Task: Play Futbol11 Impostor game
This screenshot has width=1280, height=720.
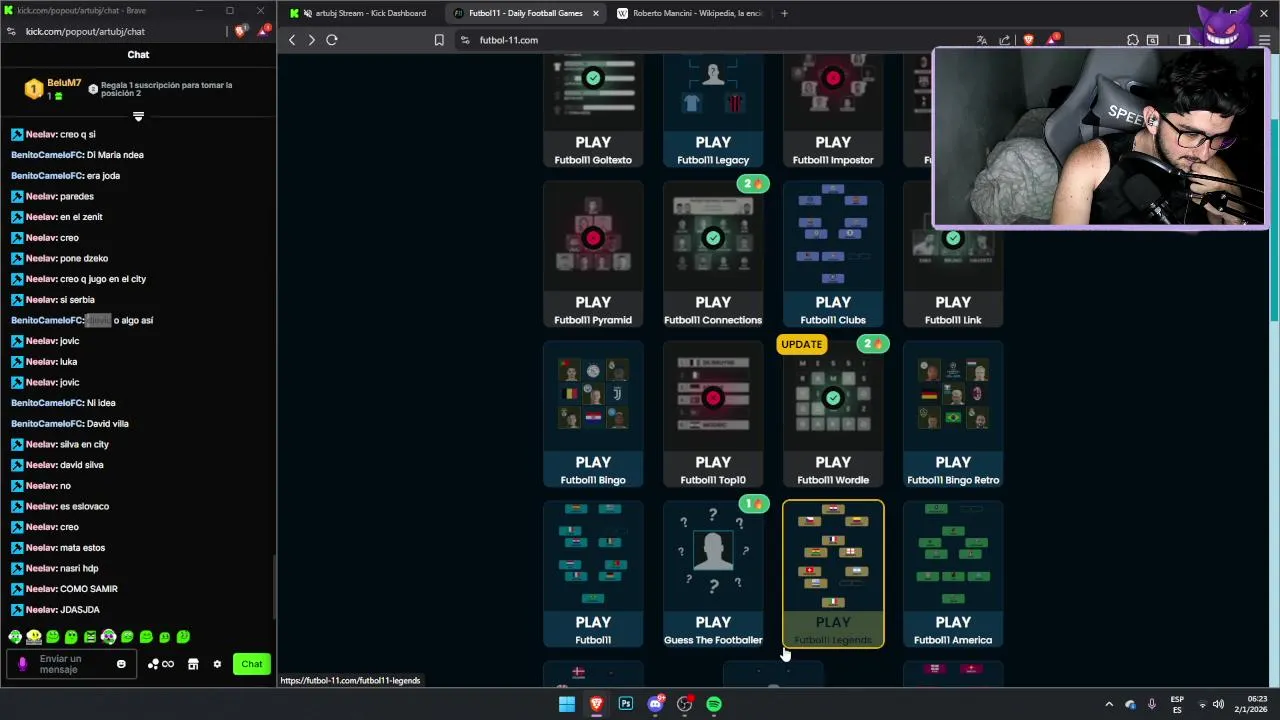Action: point(833,112)
